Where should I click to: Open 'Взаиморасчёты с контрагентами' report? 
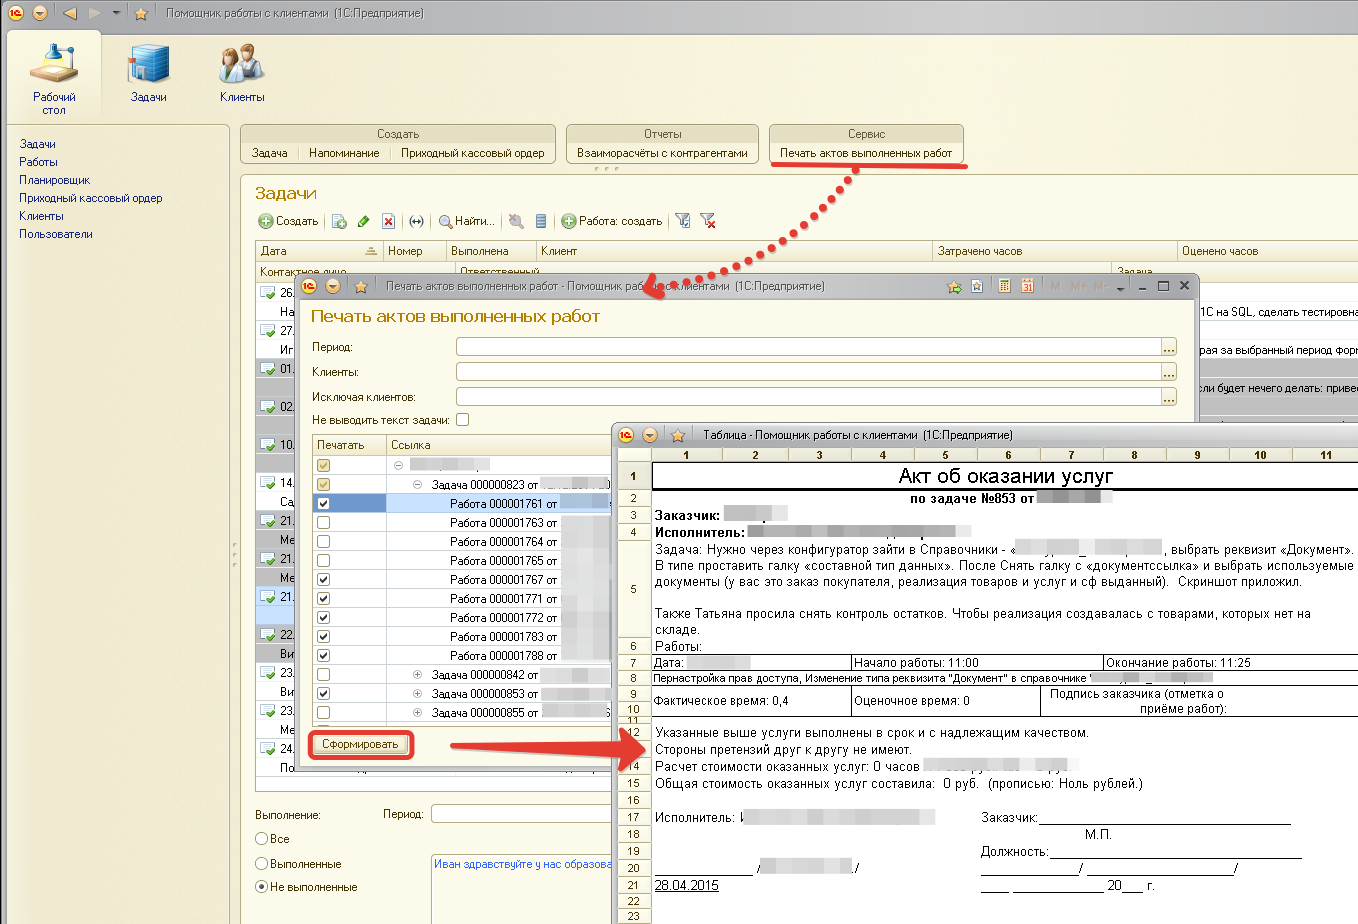pyautogui.click(x=662, y=153)
